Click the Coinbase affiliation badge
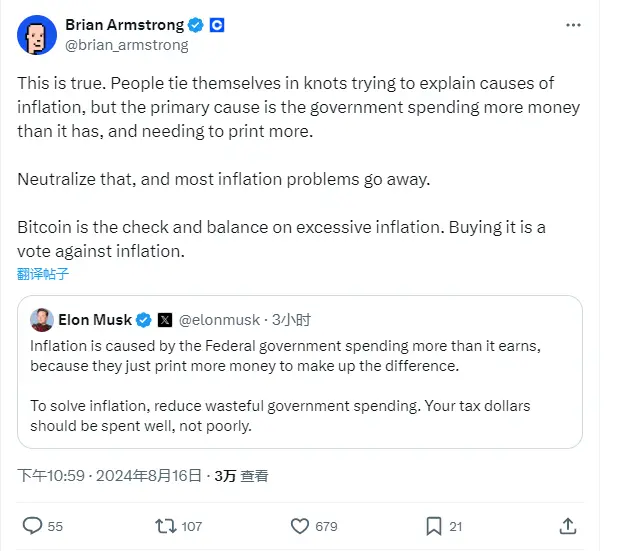The height and width of the screenshot is (551, 618). coord(217,25)
